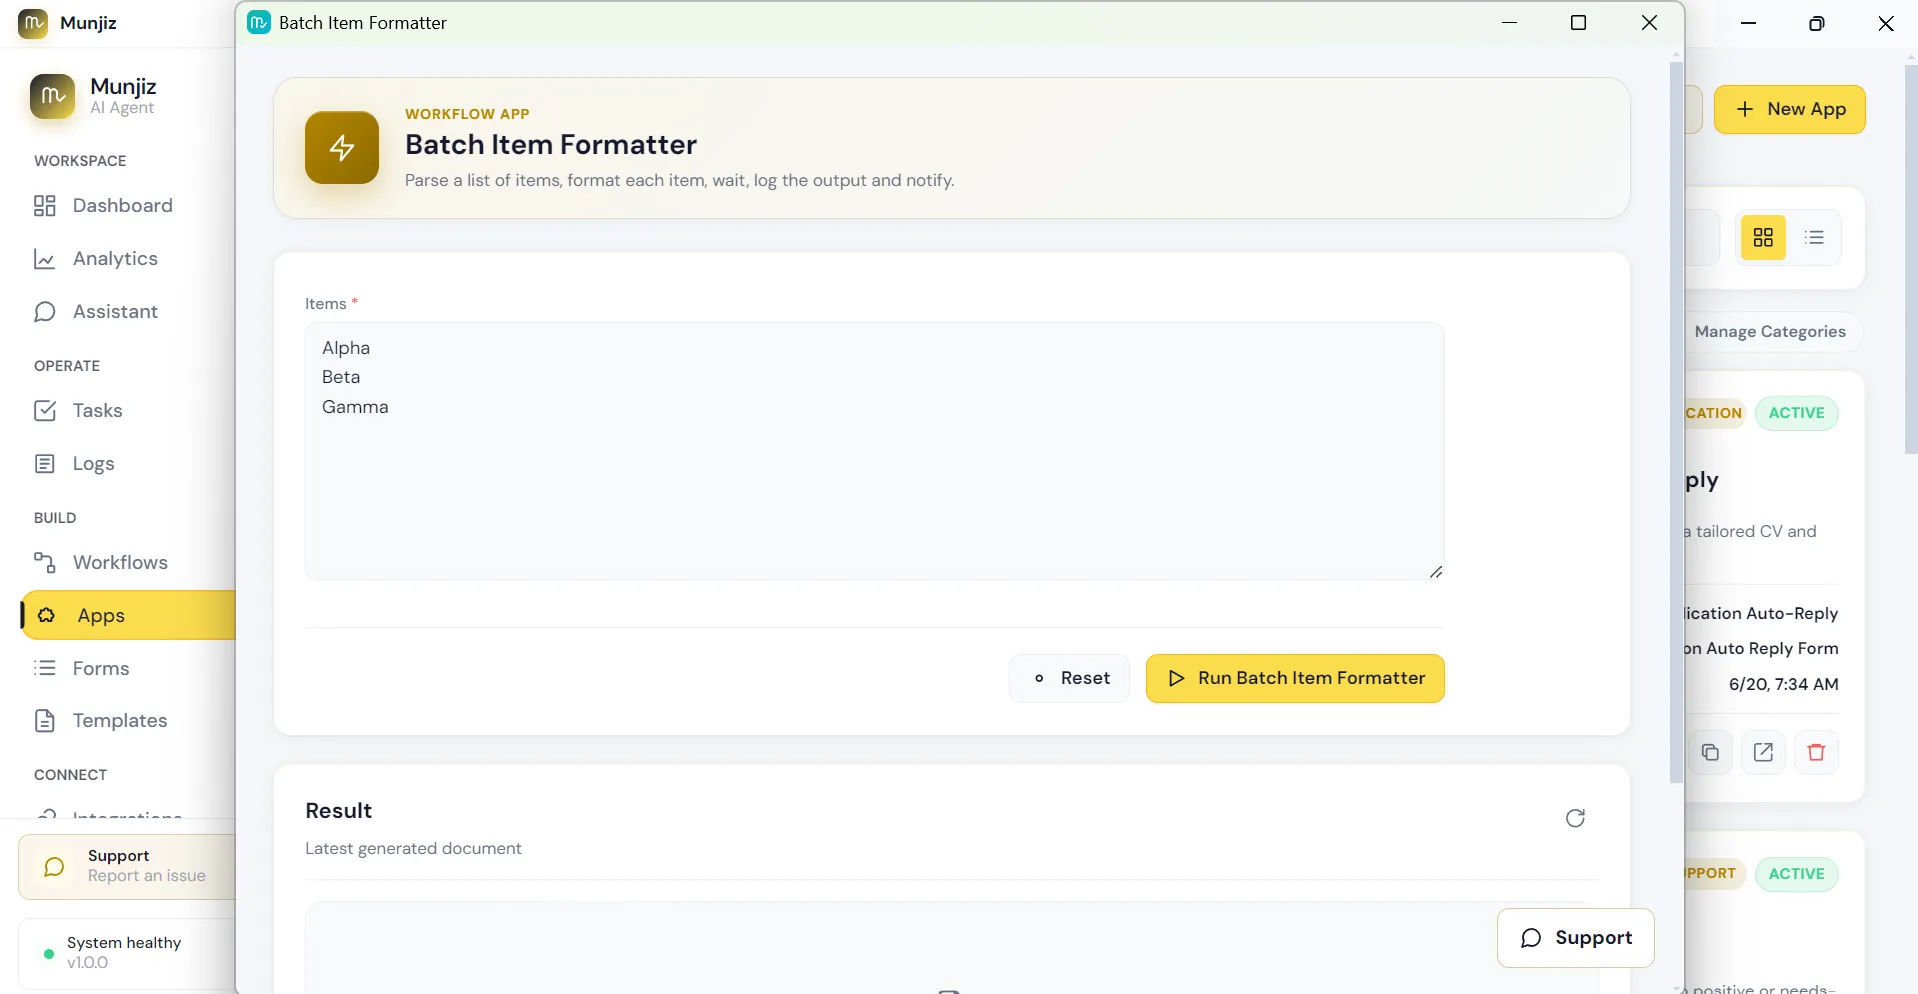Click the Templates file icon
The height and width of the screenshot is (994, 1918).
pos(45,721)
